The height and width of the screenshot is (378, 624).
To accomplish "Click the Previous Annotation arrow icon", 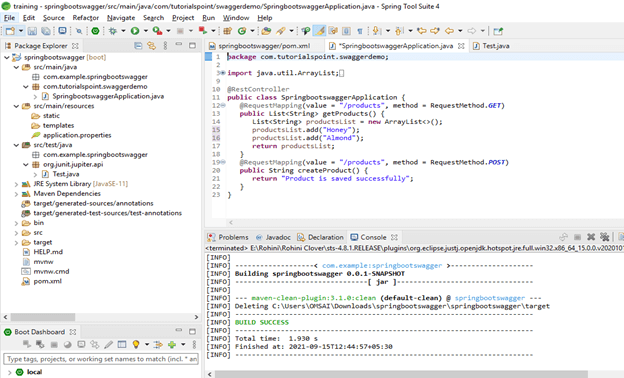I will click(x=399, y=31).
